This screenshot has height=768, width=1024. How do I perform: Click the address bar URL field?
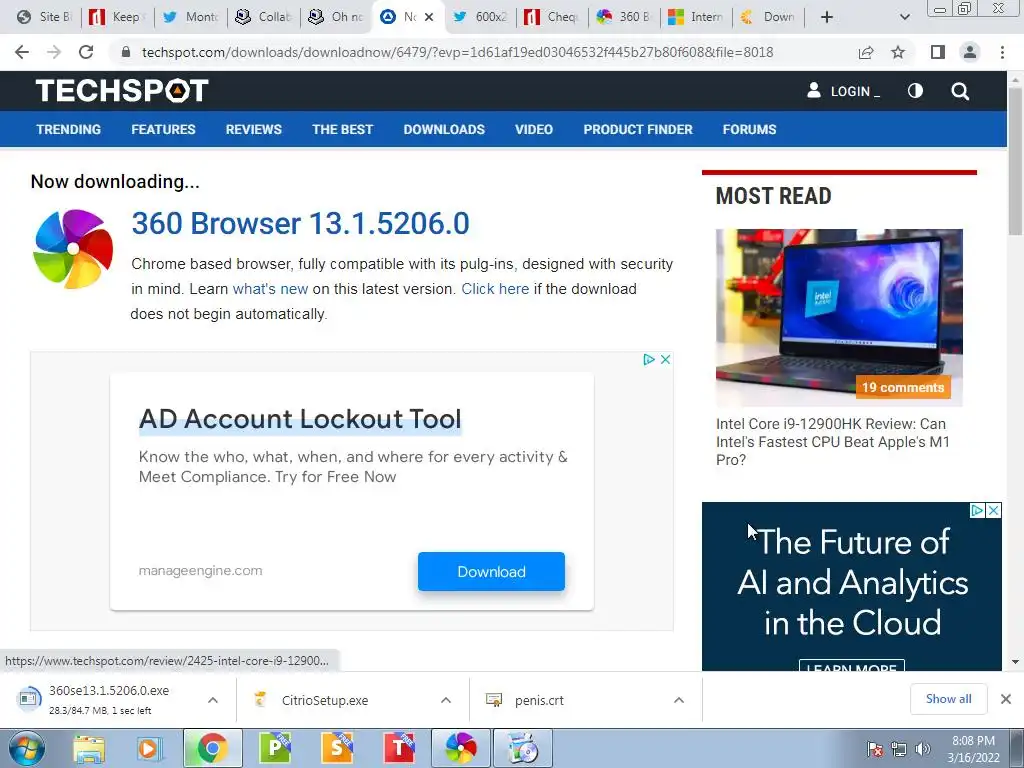457,52
